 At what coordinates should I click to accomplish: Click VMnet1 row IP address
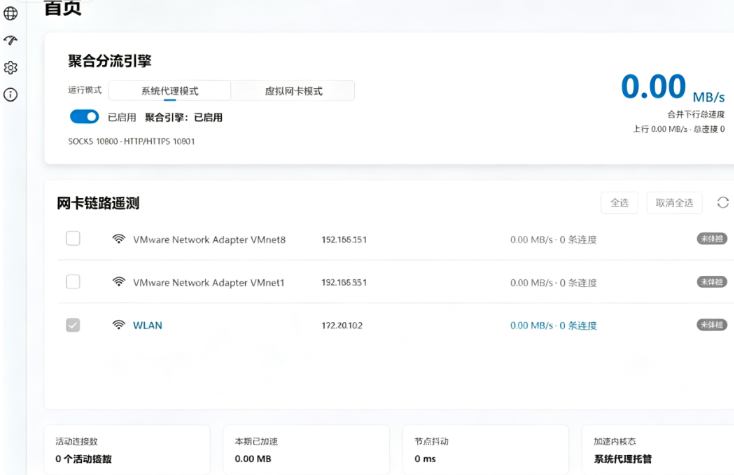pos(344,283)
